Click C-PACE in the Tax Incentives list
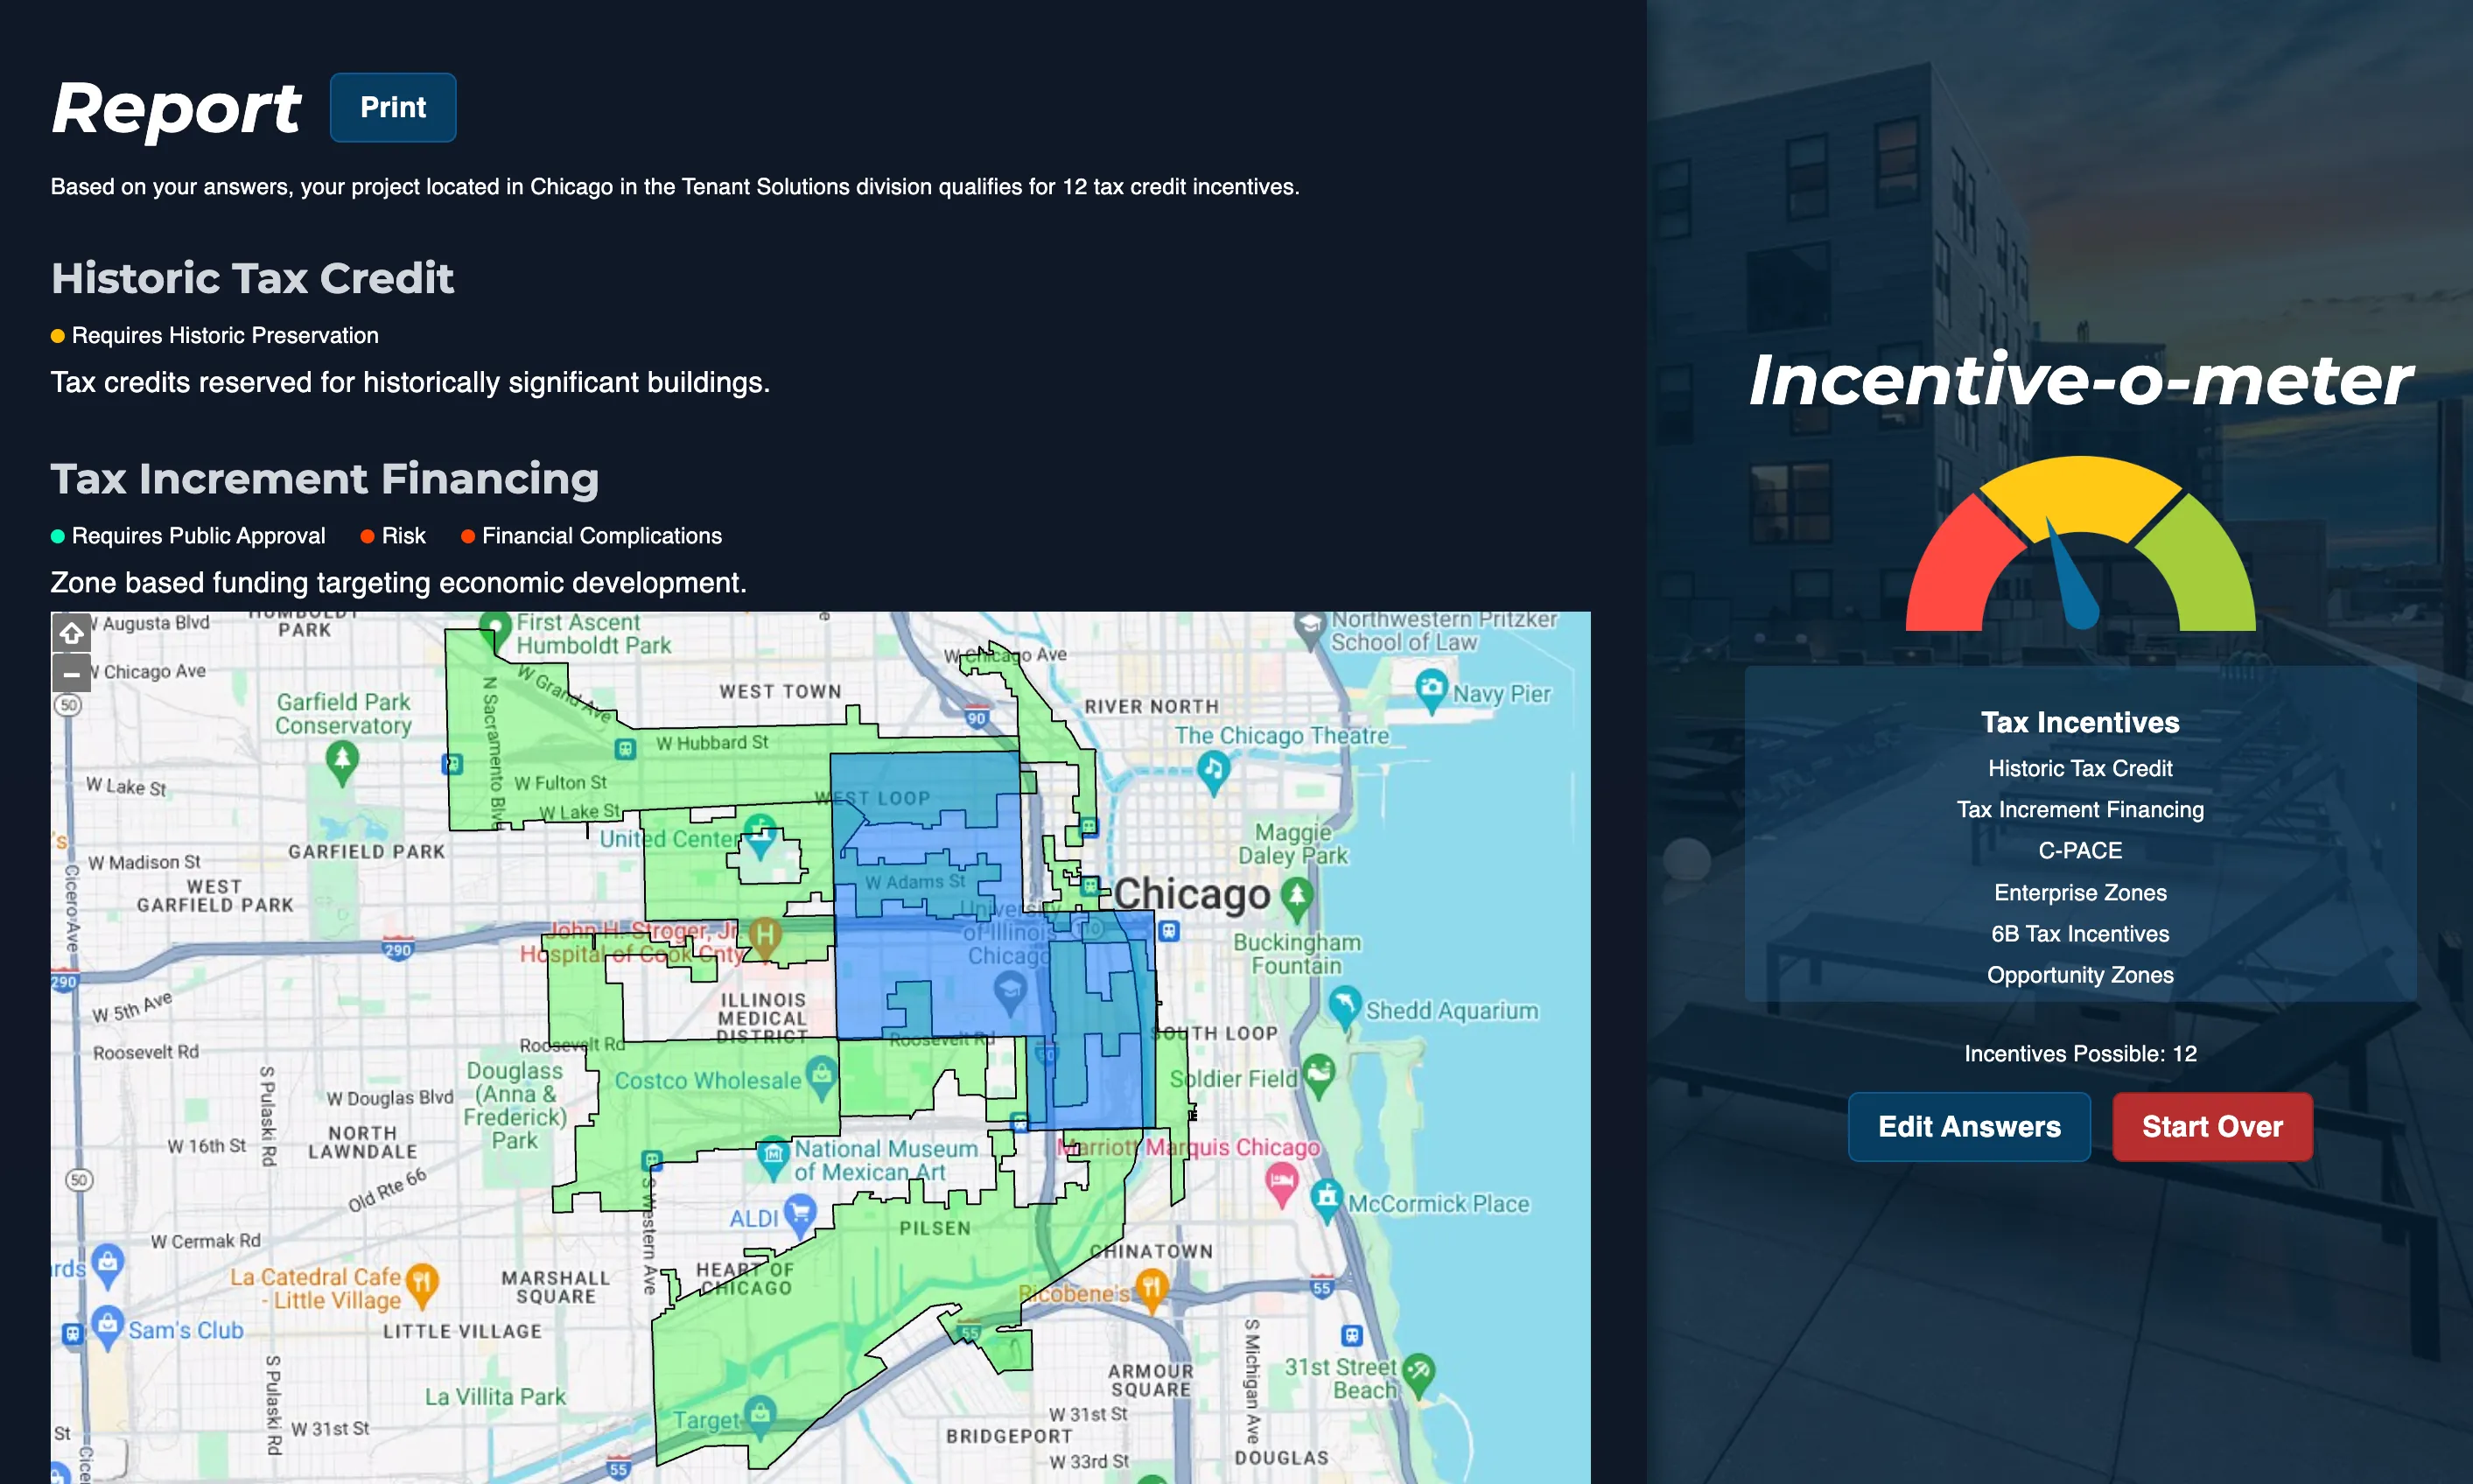Screen dimensions: 2473x1484 2079,850
